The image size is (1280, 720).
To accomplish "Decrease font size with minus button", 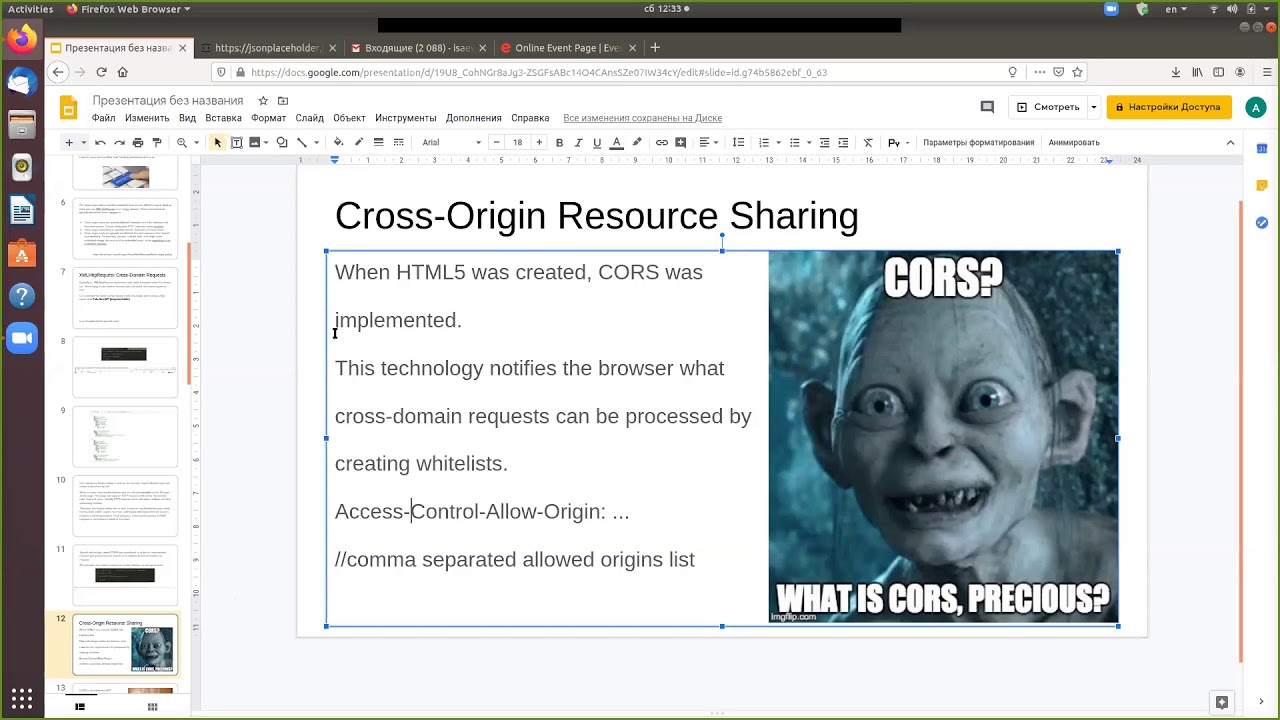I will [x=497, y=142].
